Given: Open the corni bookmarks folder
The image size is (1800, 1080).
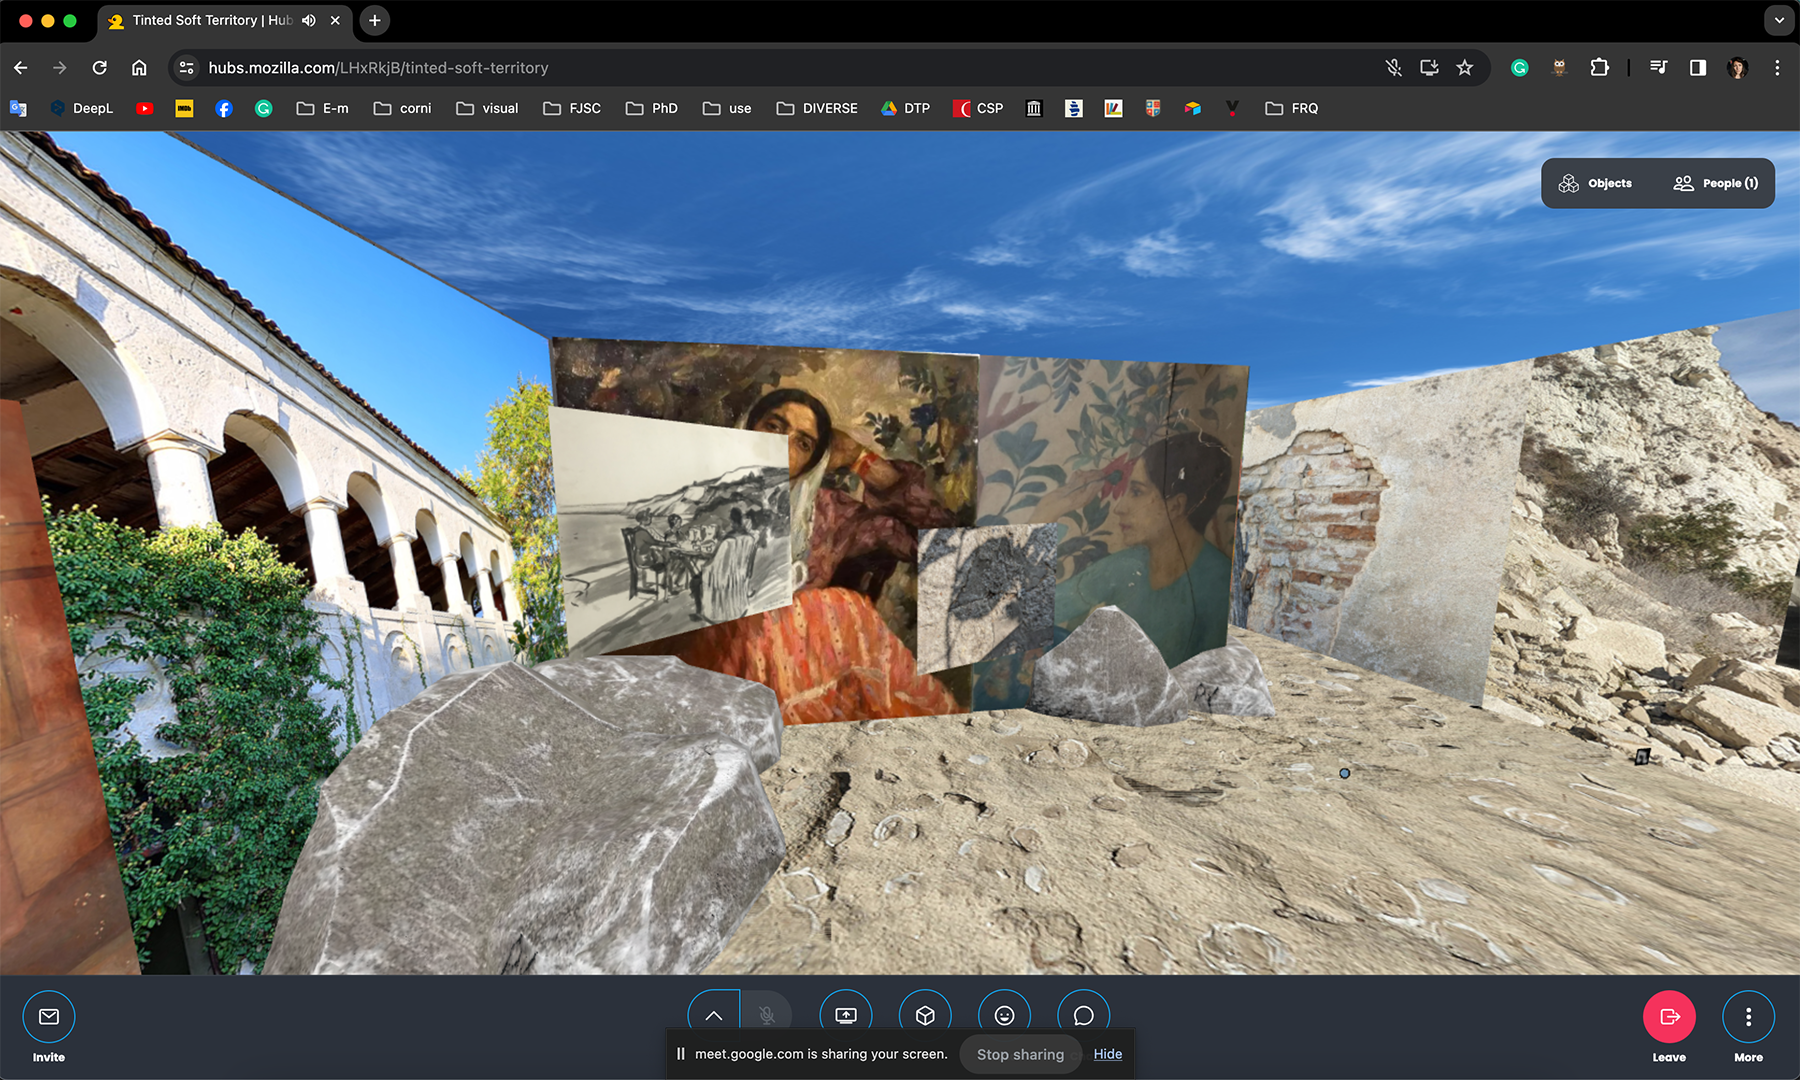Looking at the screenshot, I should point(403,108).
